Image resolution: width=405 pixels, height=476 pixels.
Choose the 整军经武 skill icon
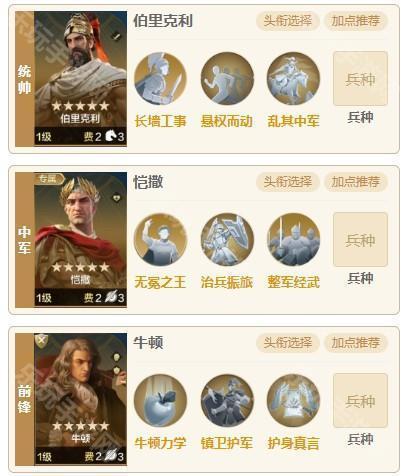tap(293, 240)
